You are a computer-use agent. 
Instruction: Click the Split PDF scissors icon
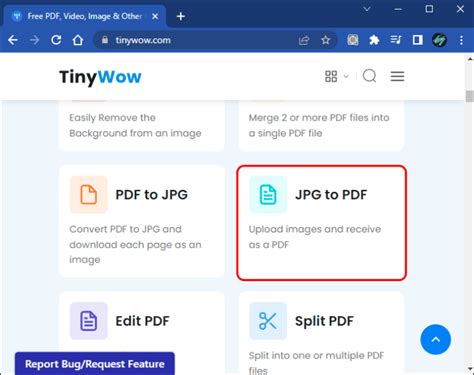click(268, 321)
